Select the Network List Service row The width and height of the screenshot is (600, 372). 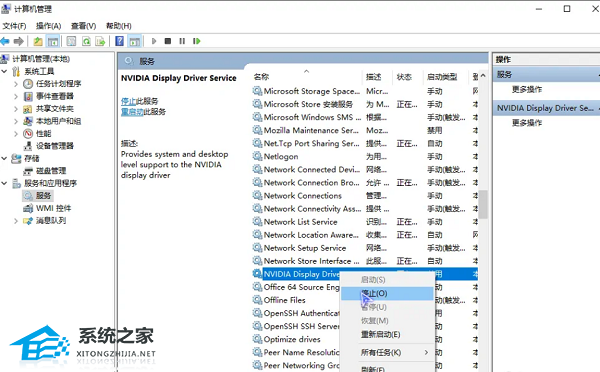[365, 222]
